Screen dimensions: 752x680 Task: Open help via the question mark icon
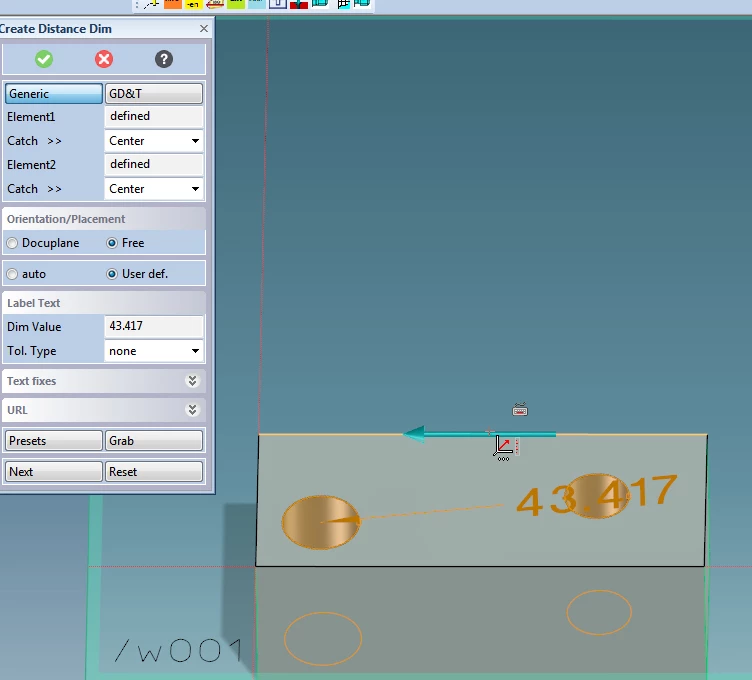[164, 59]
